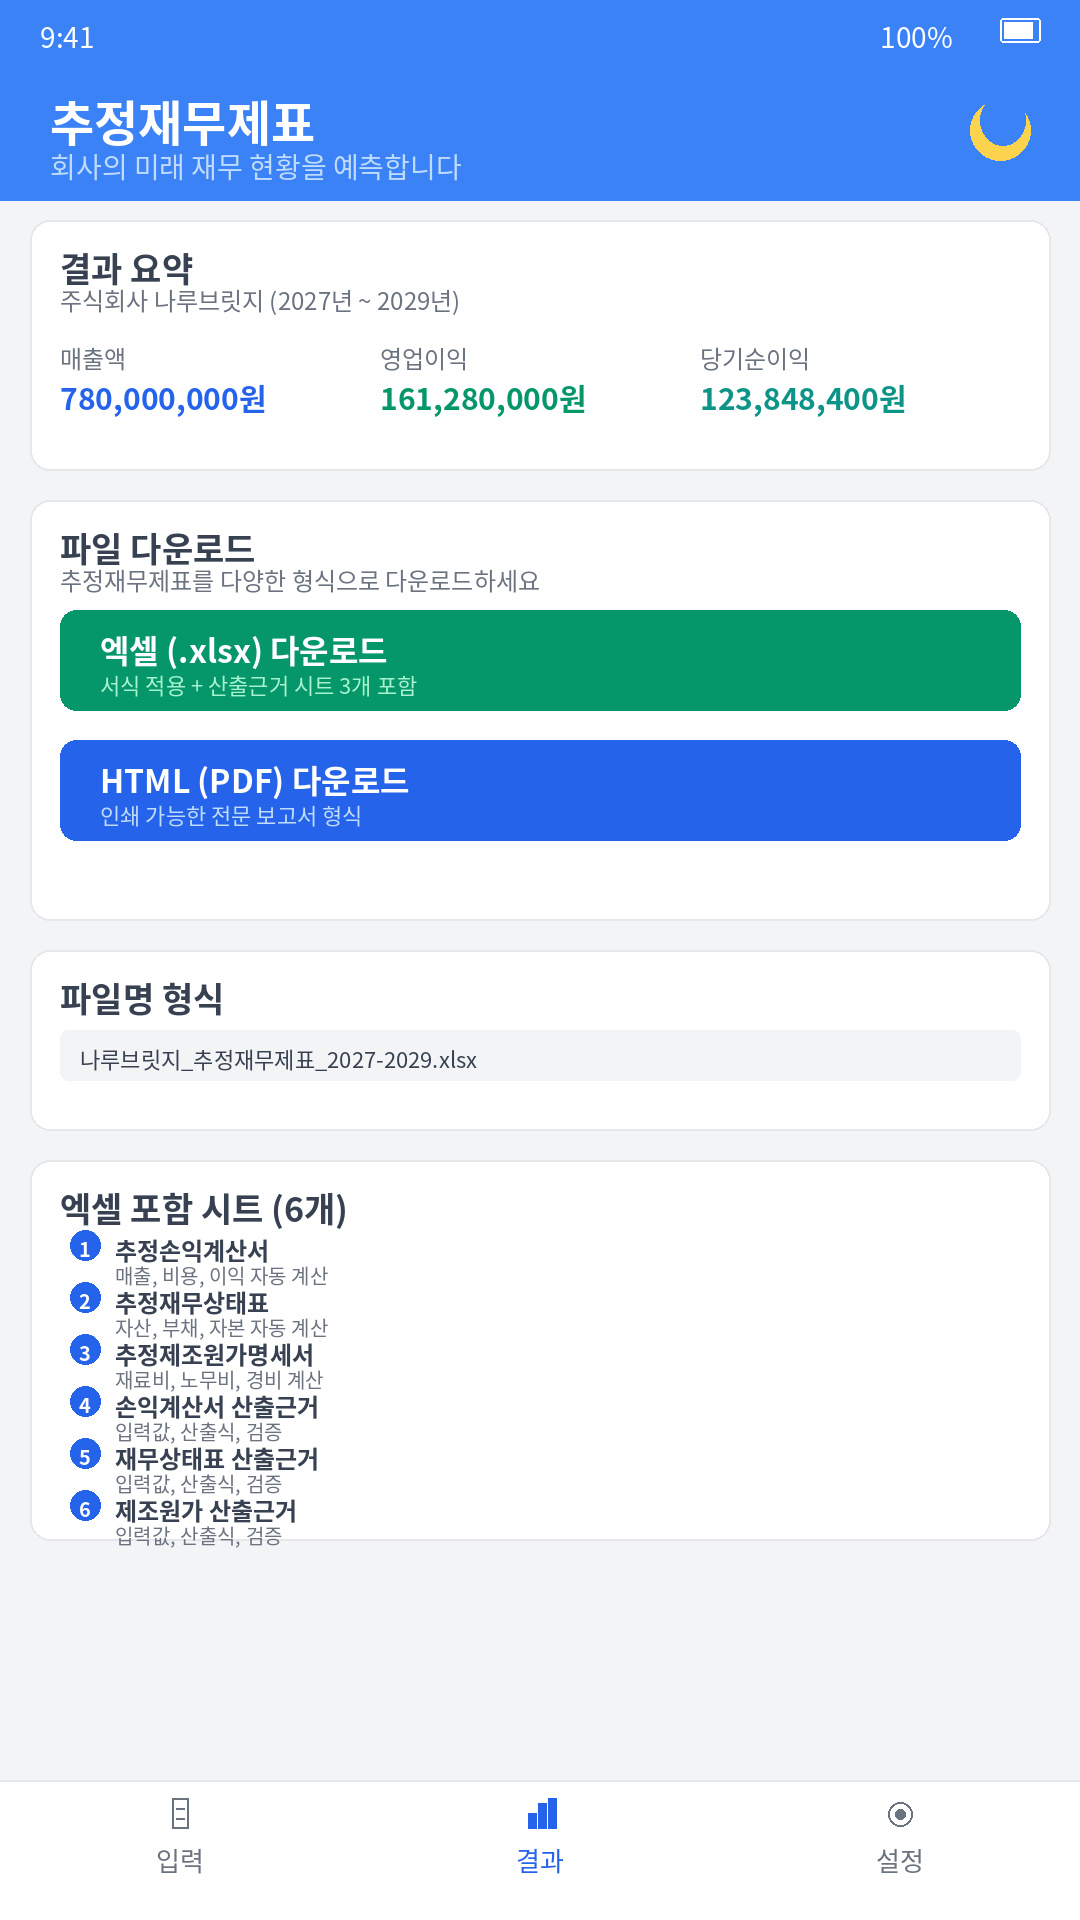Viewport: 1080px width, 1920px height.
Task: Tap the 추정제조원가명세서 sheet entry
Action: point(213,1355)
